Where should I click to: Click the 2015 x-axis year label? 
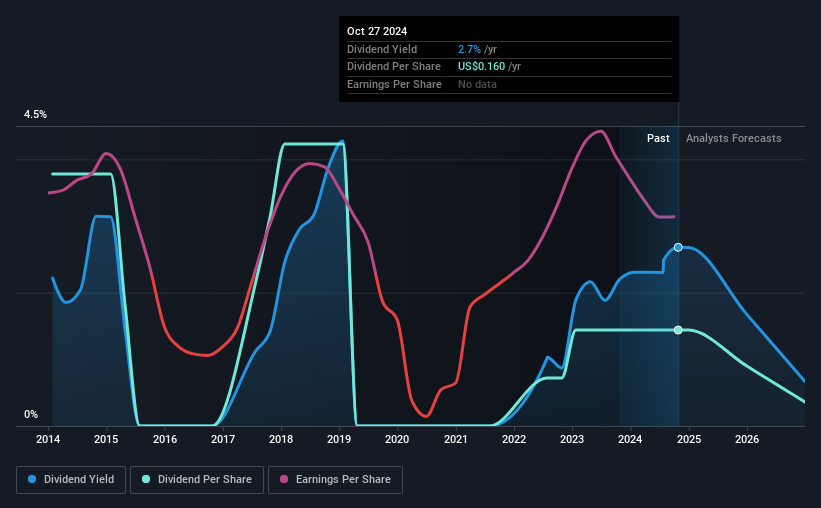pyautogui.click(x=106, y=439)
